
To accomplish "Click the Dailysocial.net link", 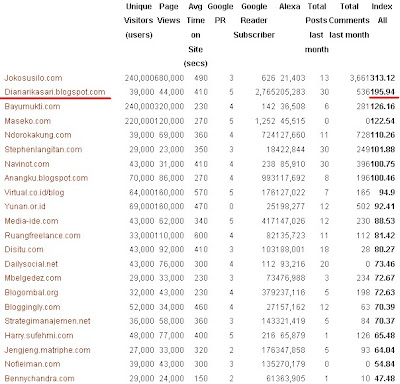I will tap(31, 264).
